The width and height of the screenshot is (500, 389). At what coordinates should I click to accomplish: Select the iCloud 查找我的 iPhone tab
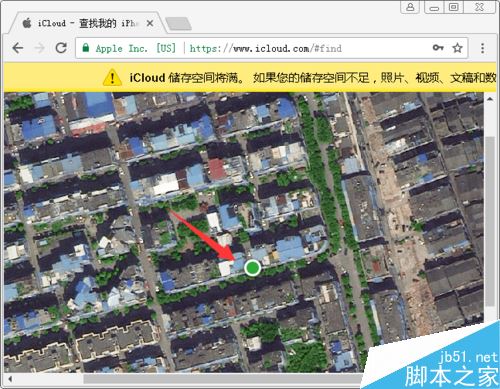pyautogui.click(x=87, y=23)
